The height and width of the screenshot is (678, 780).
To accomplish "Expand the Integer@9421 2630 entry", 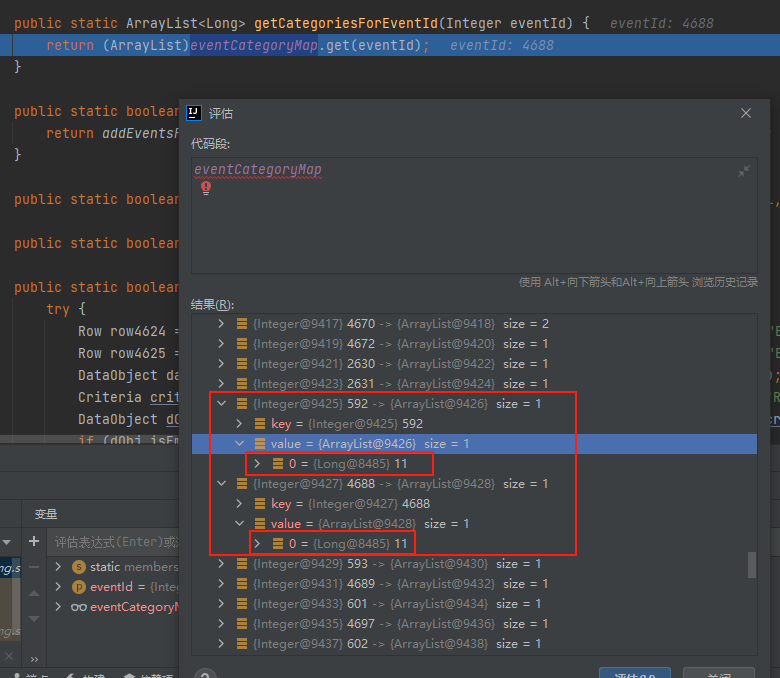I will [x=221, y=364].
